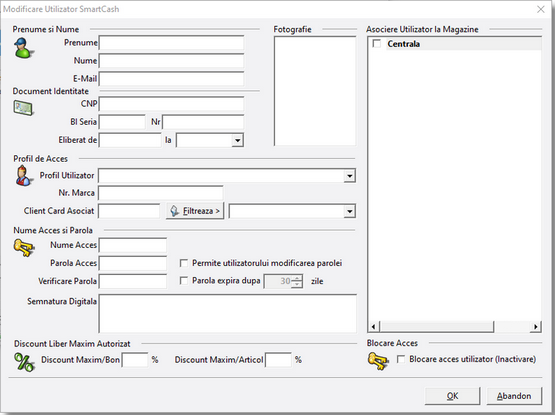Focus the BI Seria field
Image resolution: width=555 pixels, height=415 pixels.
tap(122, 122)
